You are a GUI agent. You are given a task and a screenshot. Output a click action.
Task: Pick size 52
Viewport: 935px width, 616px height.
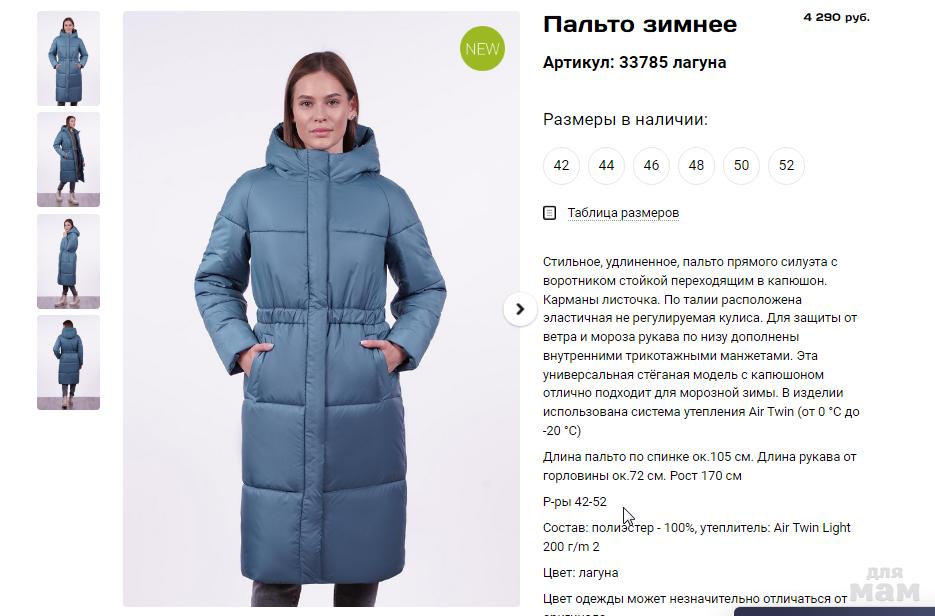click(787, 165)
